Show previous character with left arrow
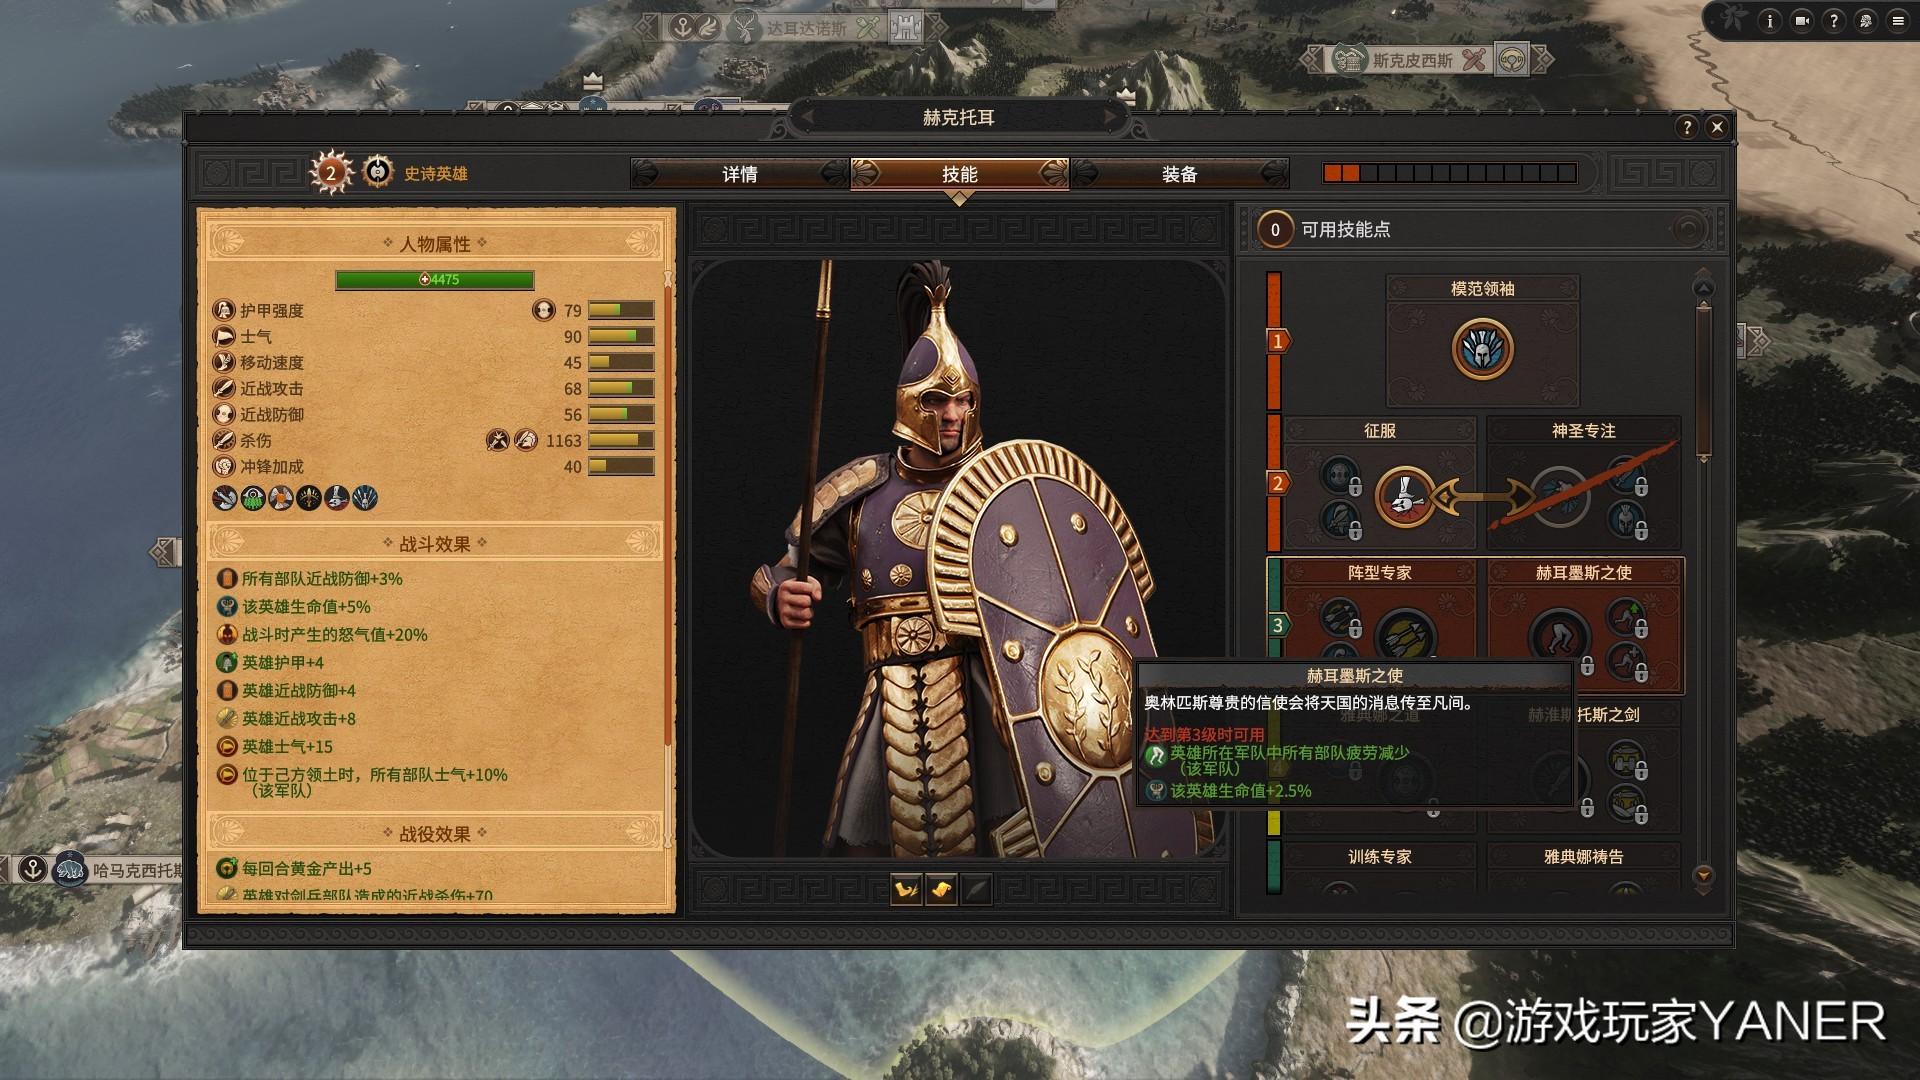 point(808,117)
